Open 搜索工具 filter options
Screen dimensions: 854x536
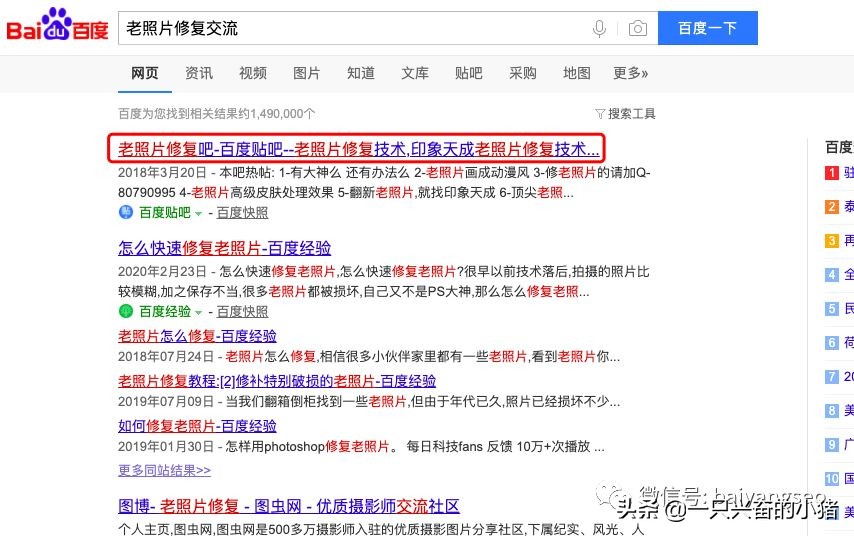[625, 113]
